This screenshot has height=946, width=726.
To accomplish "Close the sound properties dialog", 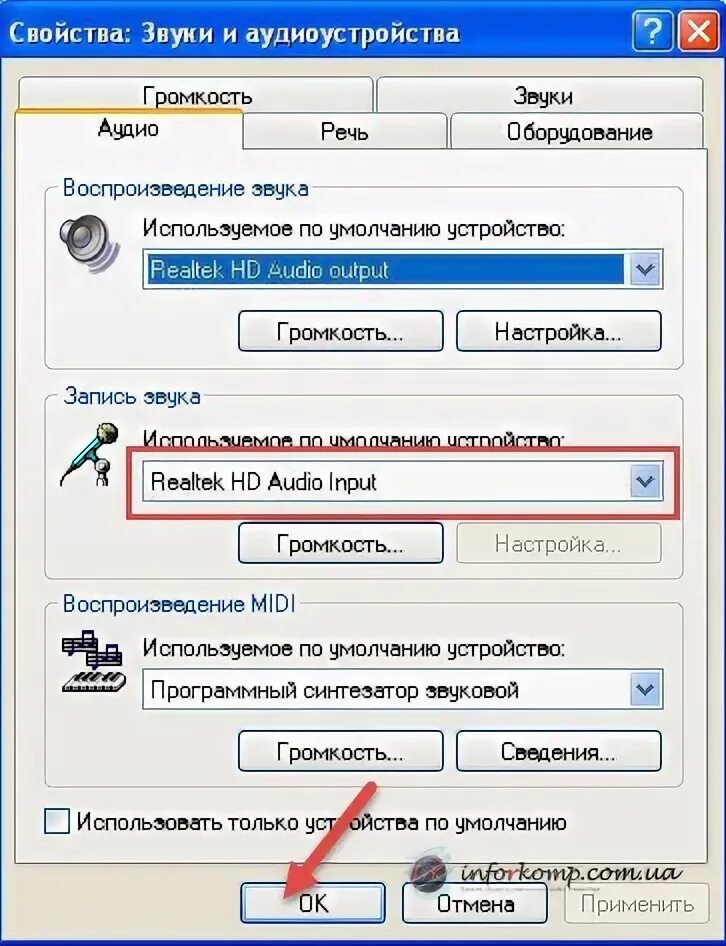I will coord(698,31).
